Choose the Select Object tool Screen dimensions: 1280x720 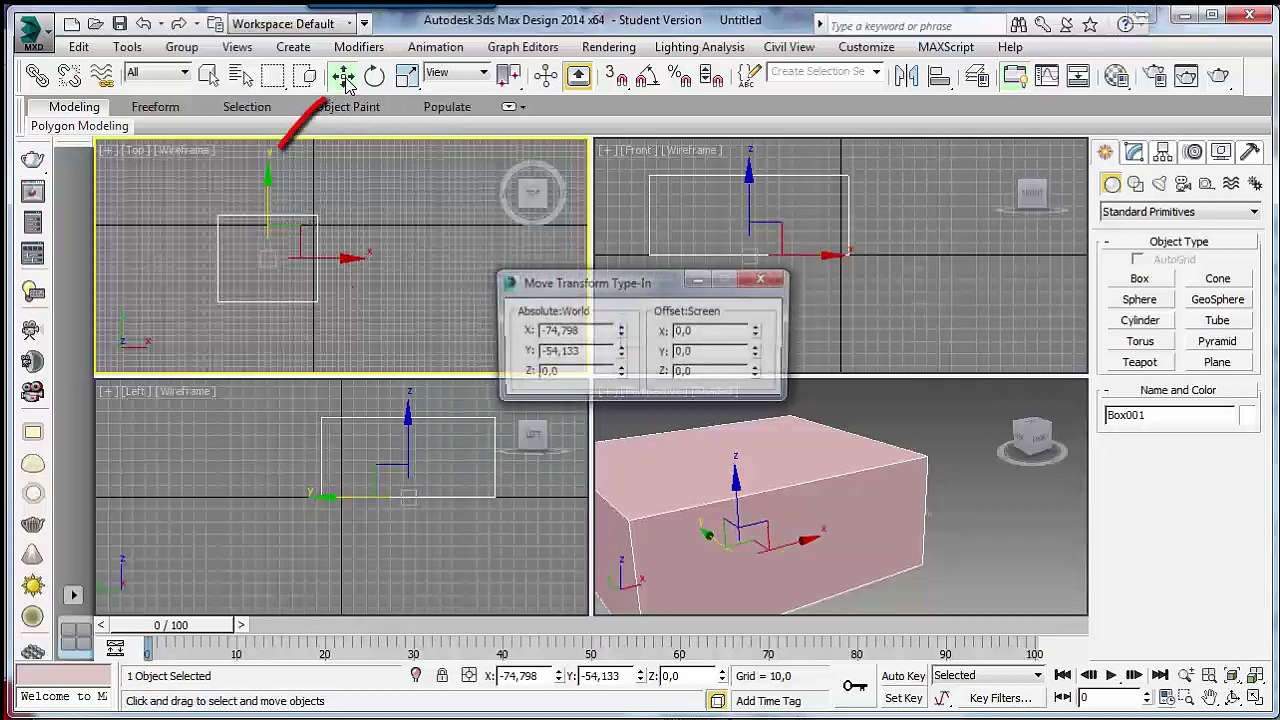point(208,75)
